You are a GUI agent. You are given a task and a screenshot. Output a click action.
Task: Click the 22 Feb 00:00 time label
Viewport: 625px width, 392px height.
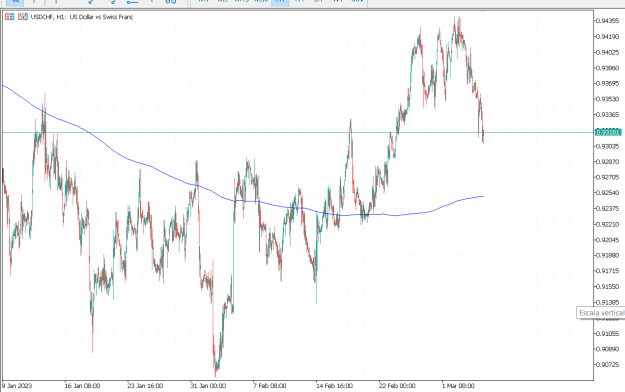click(397, 386)
